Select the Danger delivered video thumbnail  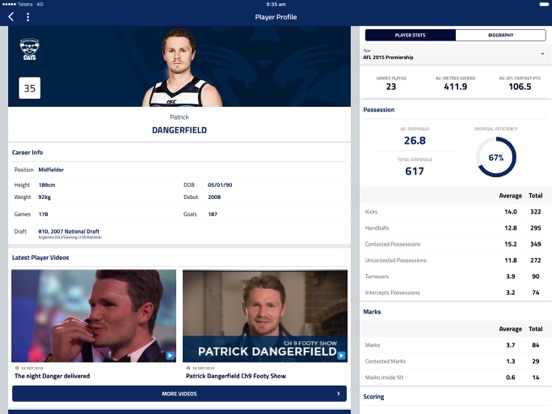coord(94,316)
